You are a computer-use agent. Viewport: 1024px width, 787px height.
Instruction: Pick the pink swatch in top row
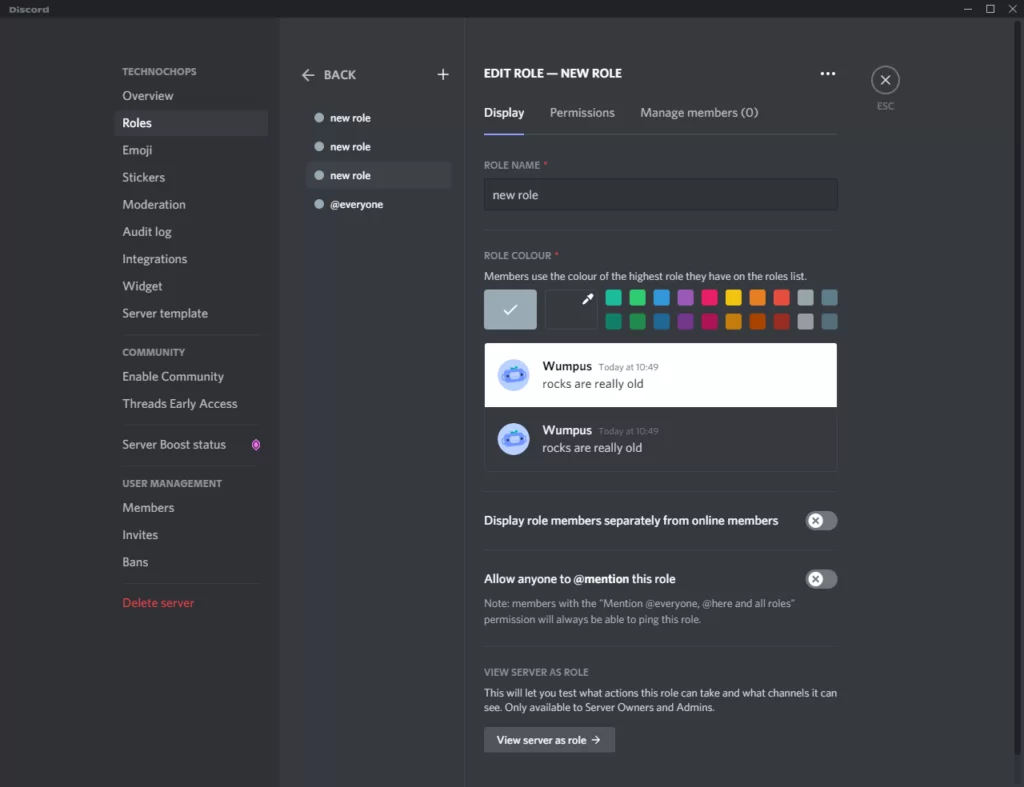coord(709,298)
